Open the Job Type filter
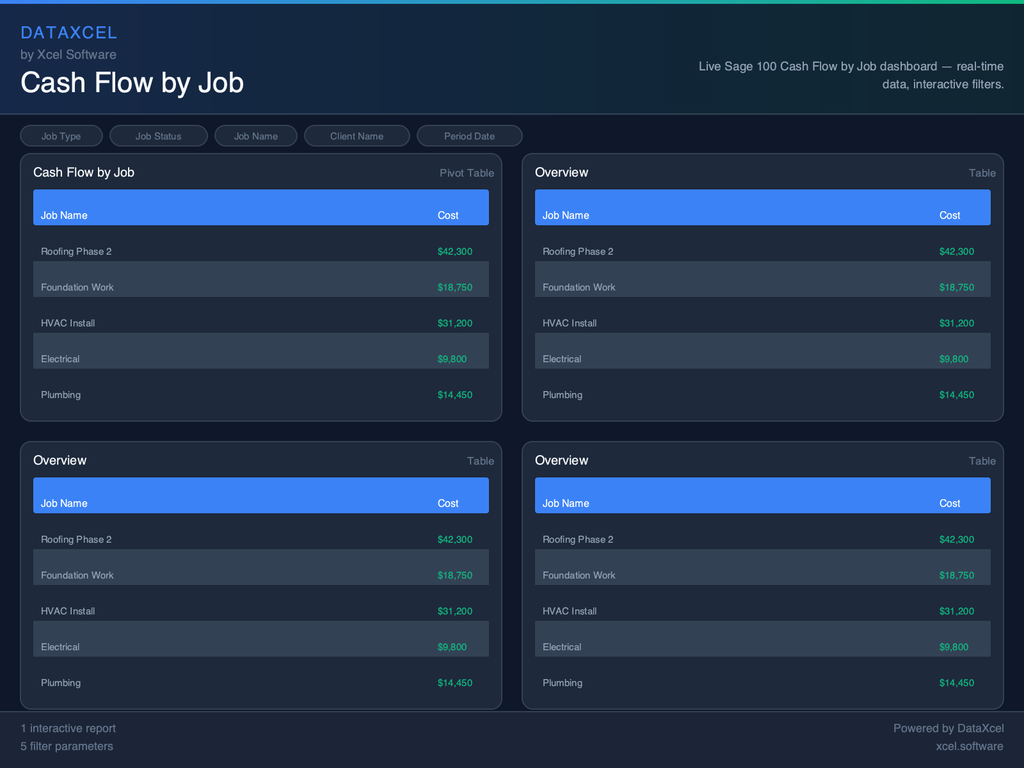 [61, 136]
